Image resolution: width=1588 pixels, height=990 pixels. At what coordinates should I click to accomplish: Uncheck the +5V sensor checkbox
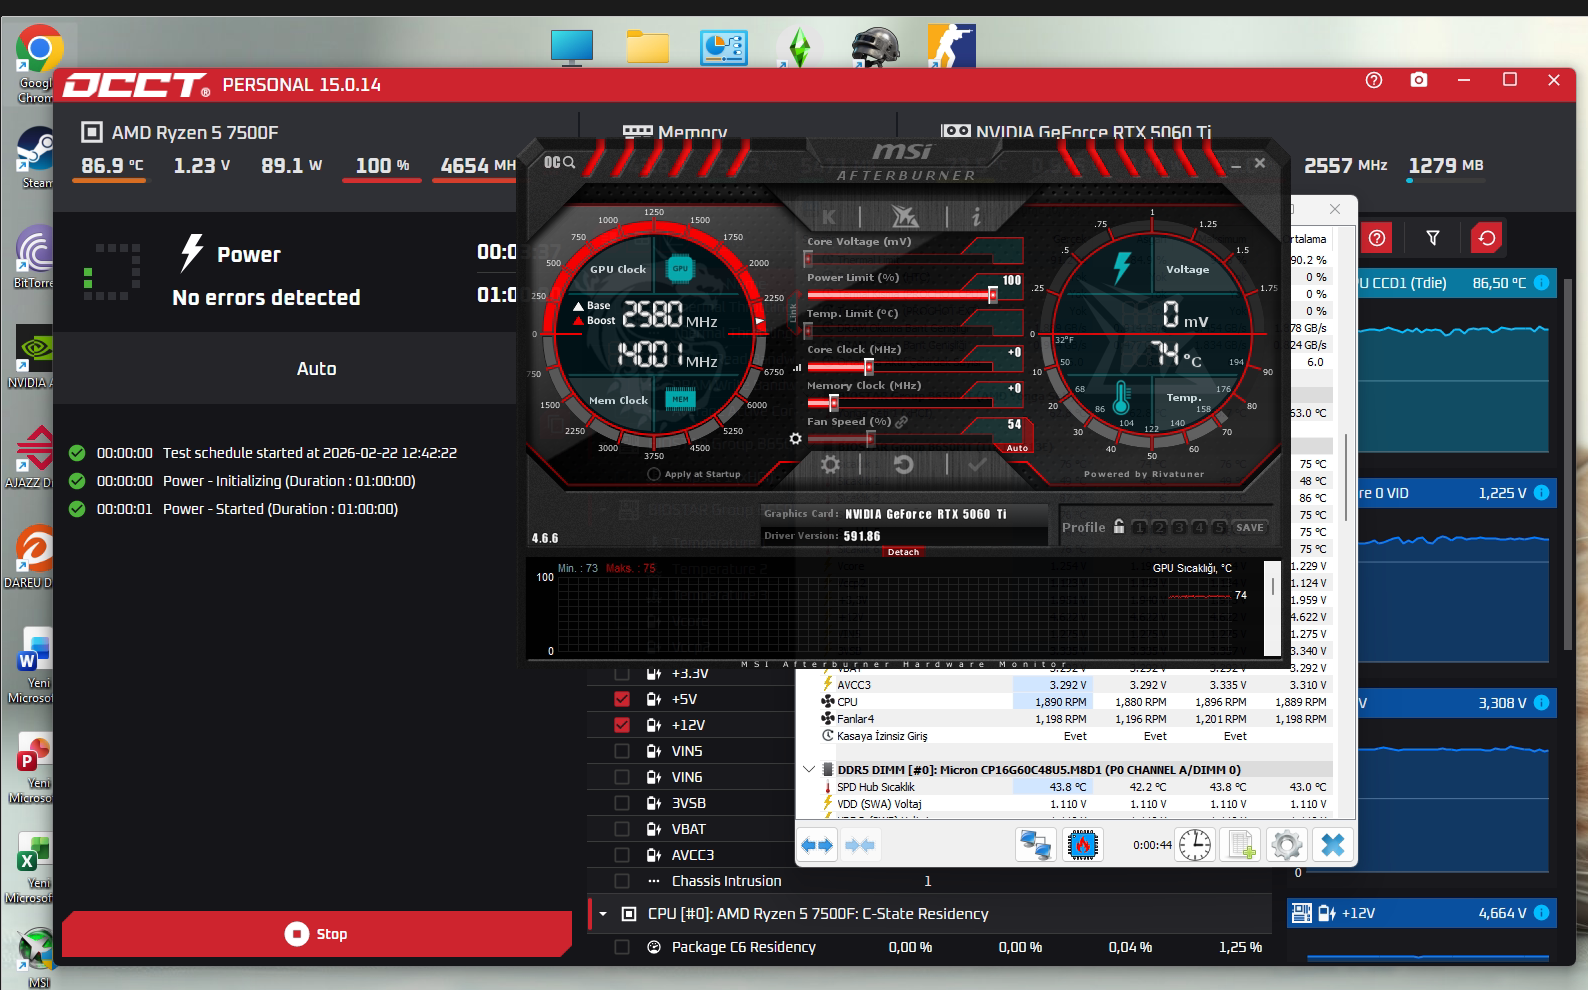click(622, 699)
